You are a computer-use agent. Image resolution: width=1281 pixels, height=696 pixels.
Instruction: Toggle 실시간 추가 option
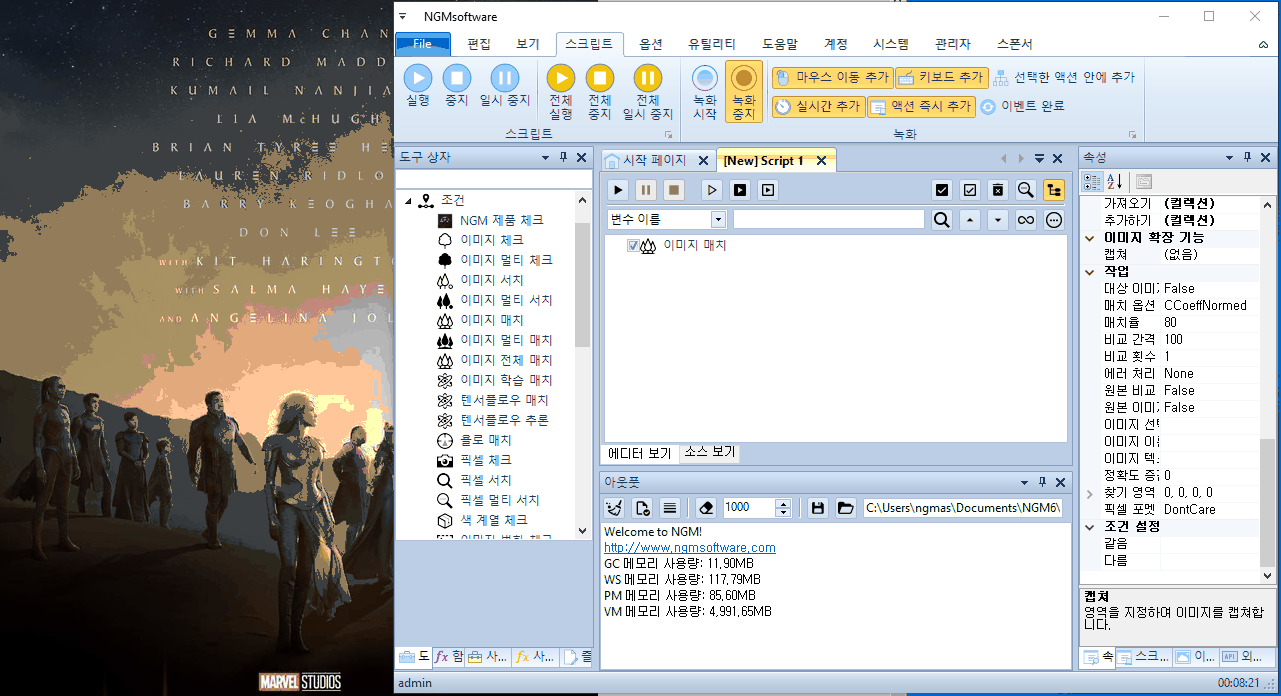pos(818,106)
